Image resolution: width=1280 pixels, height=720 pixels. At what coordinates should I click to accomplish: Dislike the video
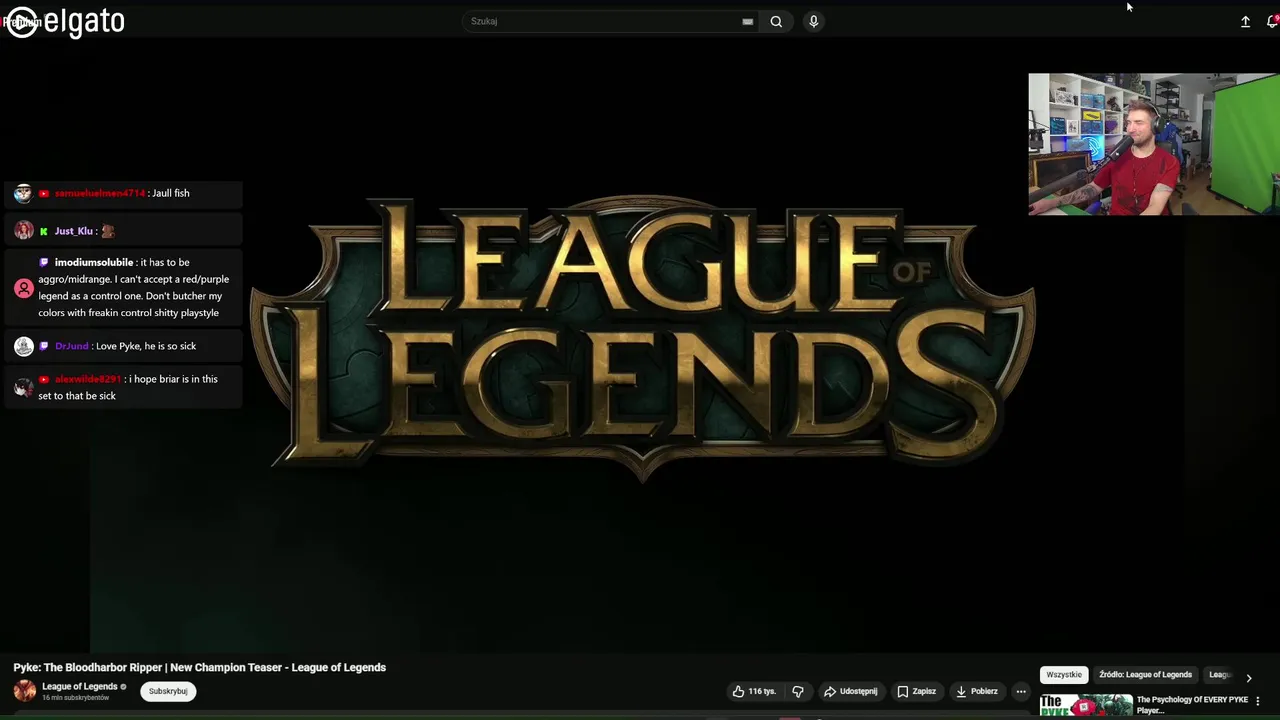pyautogui.click(x=798, y=691)
